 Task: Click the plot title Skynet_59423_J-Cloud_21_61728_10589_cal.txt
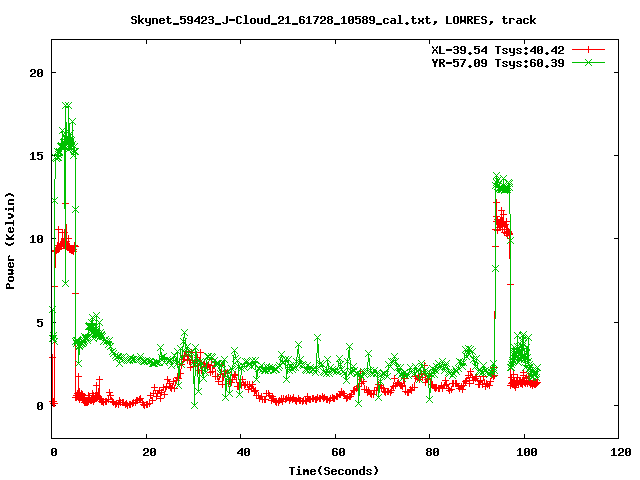(x=280, y=20)
